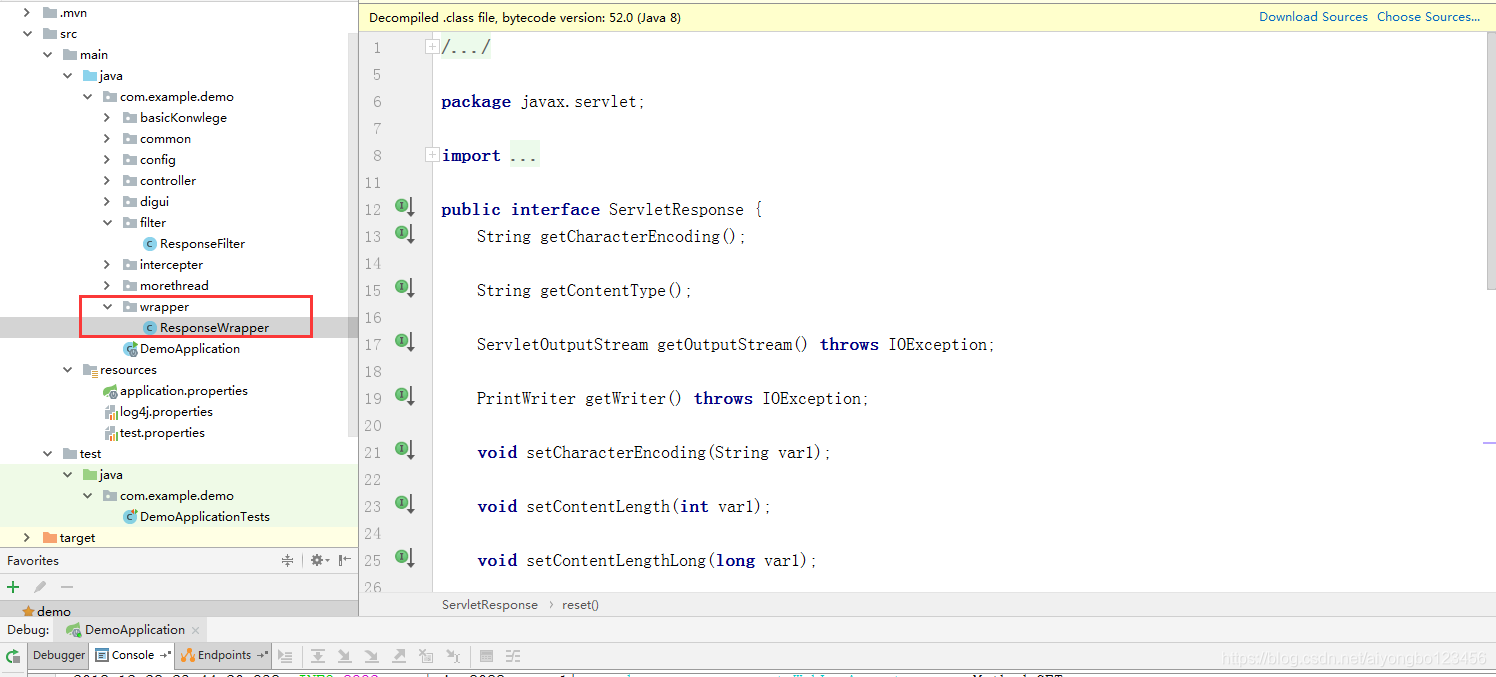Collapse the wrapper package
The image size is (1496, 677).
tap(107, 307)
